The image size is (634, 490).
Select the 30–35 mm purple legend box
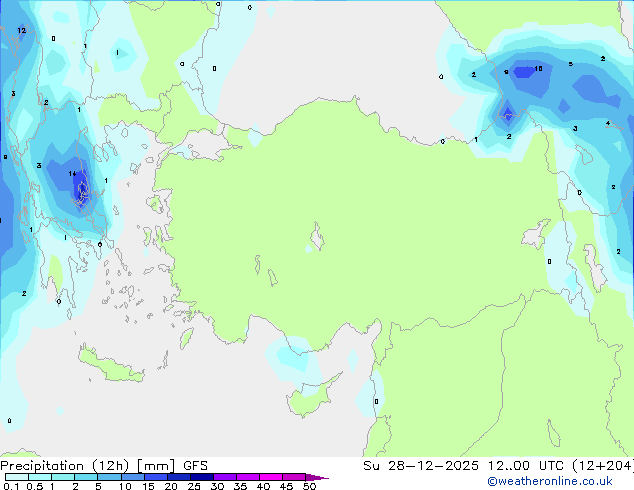point(224,477)
